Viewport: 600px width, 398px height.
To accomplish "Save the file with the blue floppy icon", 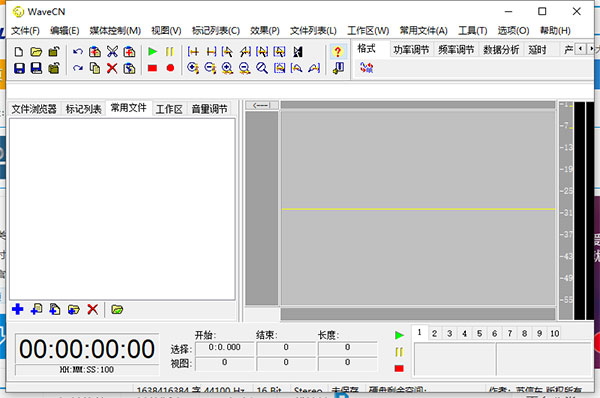I will (19, 69).
